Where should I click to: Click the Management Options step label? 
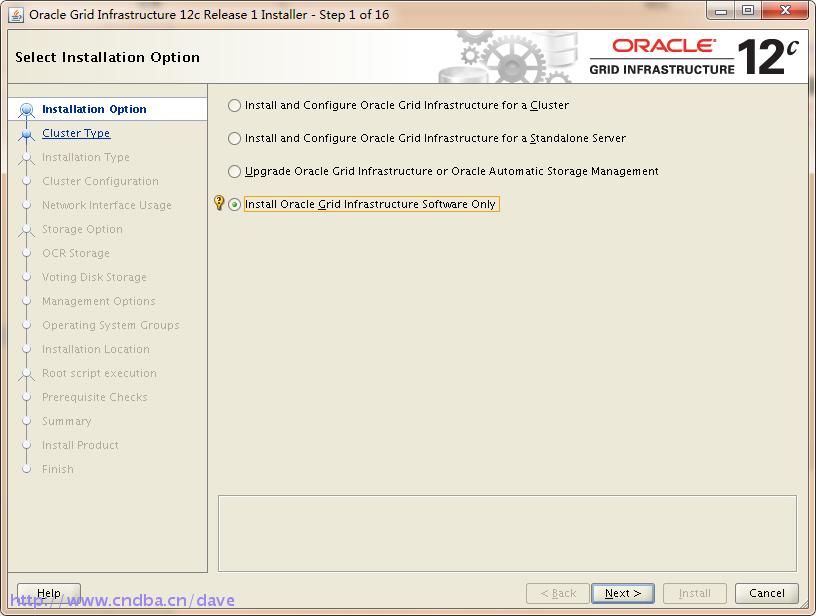click(99, 301)
